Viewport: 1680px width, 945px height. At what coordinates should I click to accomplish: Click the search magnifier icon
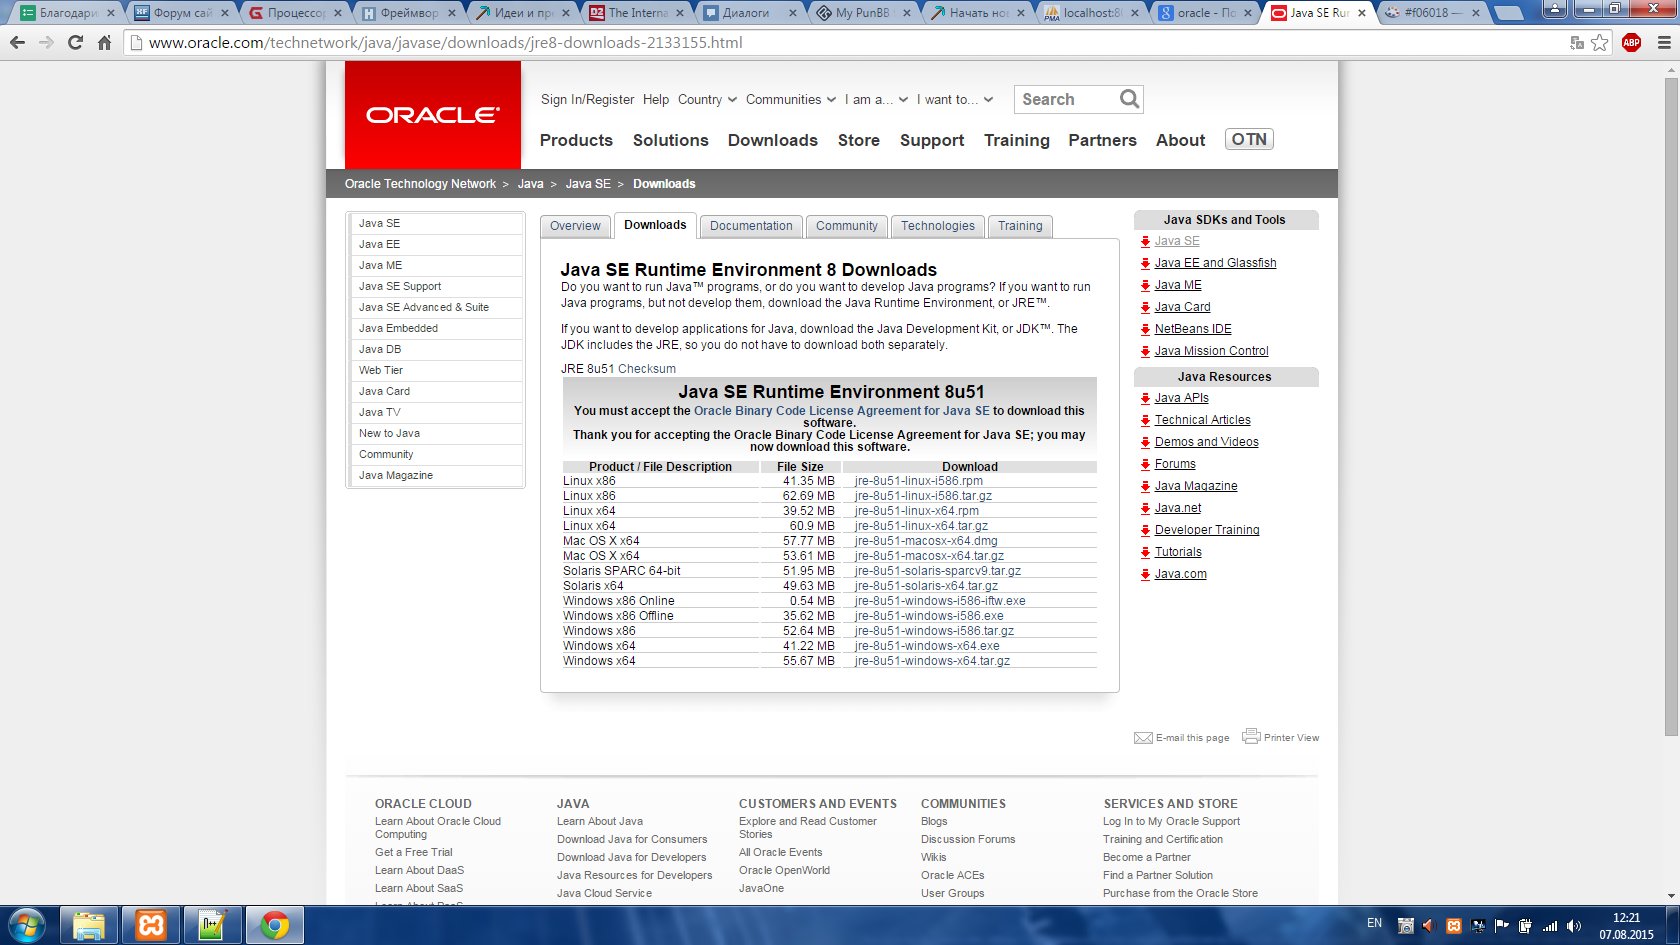tap(1129, 99)
